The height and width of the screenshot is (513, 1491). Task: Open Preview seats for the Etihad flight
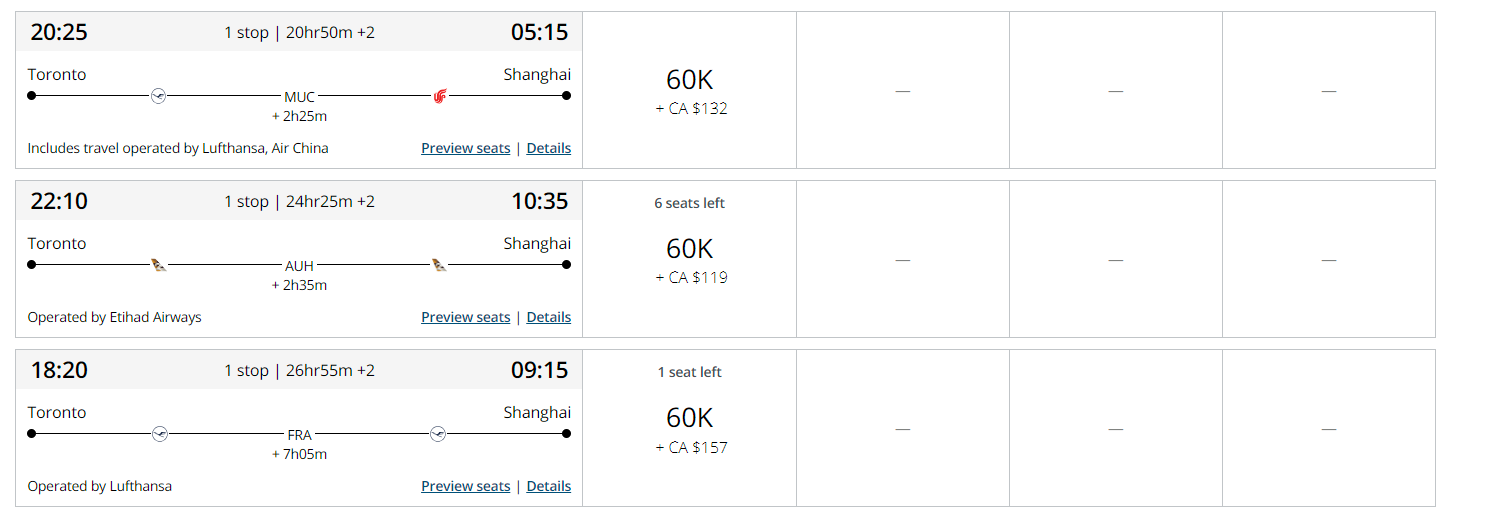pos(466,317)
